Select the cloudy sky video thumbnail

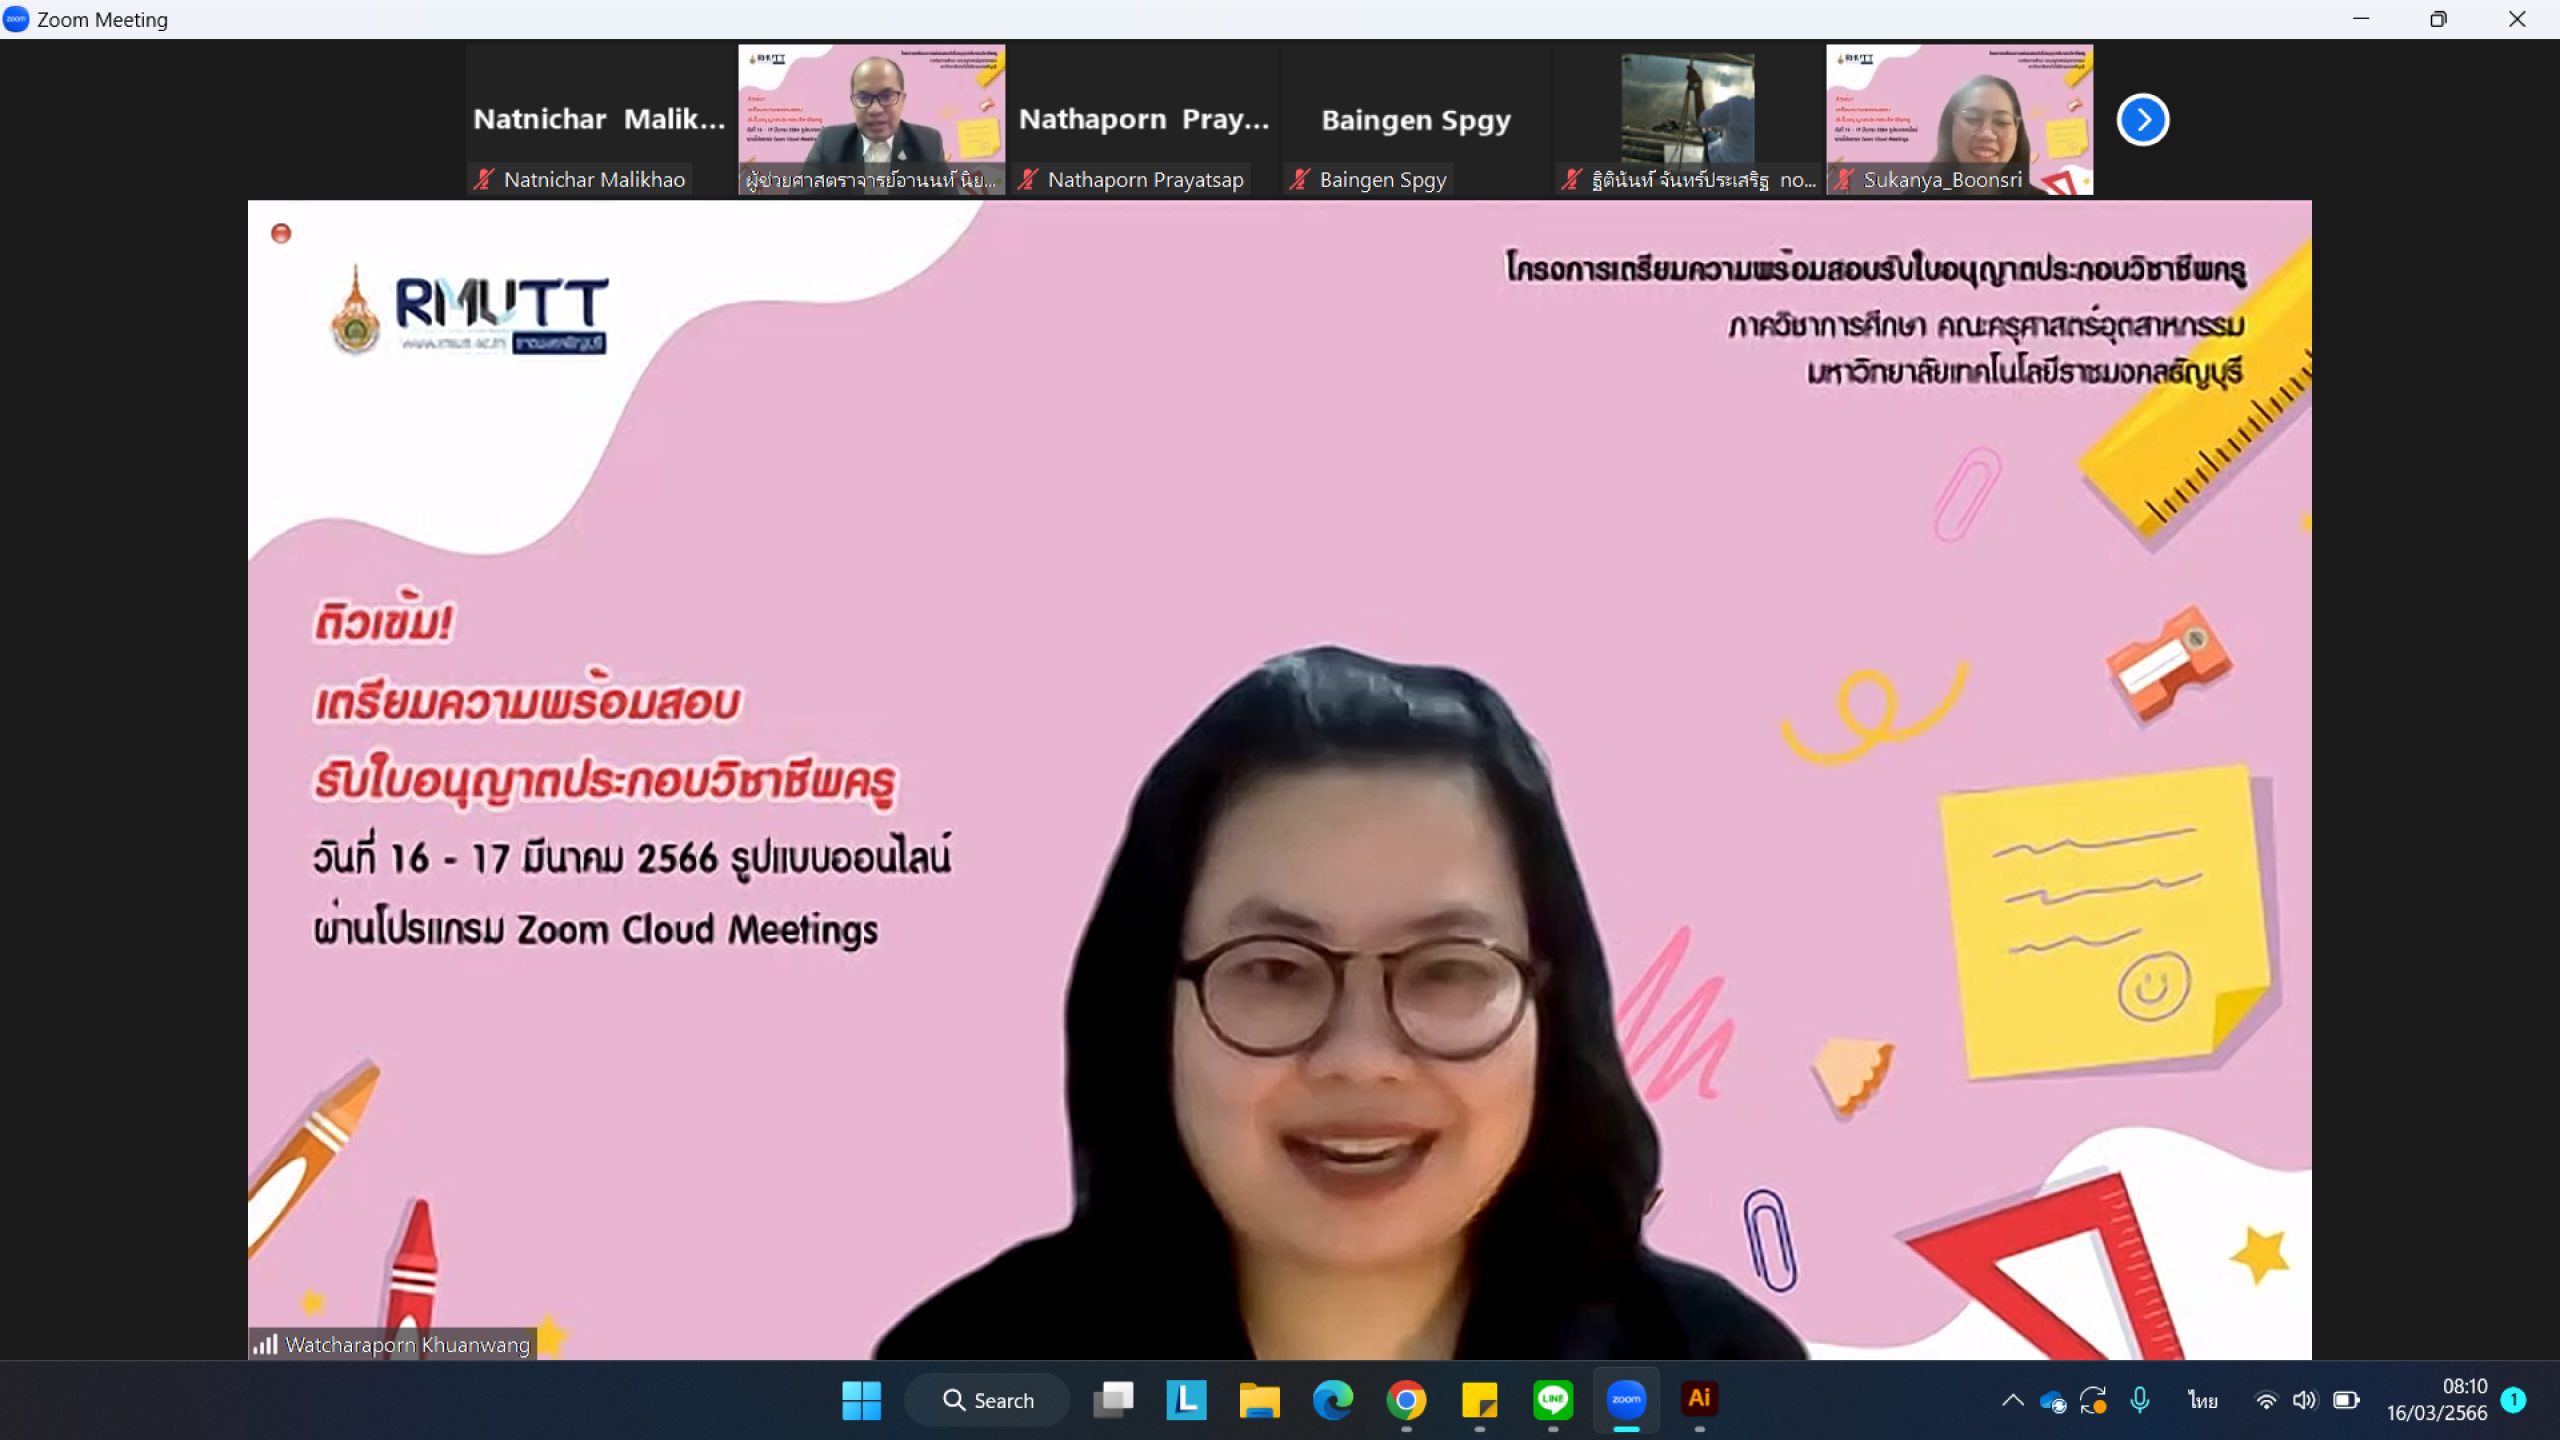point(1688,119)
